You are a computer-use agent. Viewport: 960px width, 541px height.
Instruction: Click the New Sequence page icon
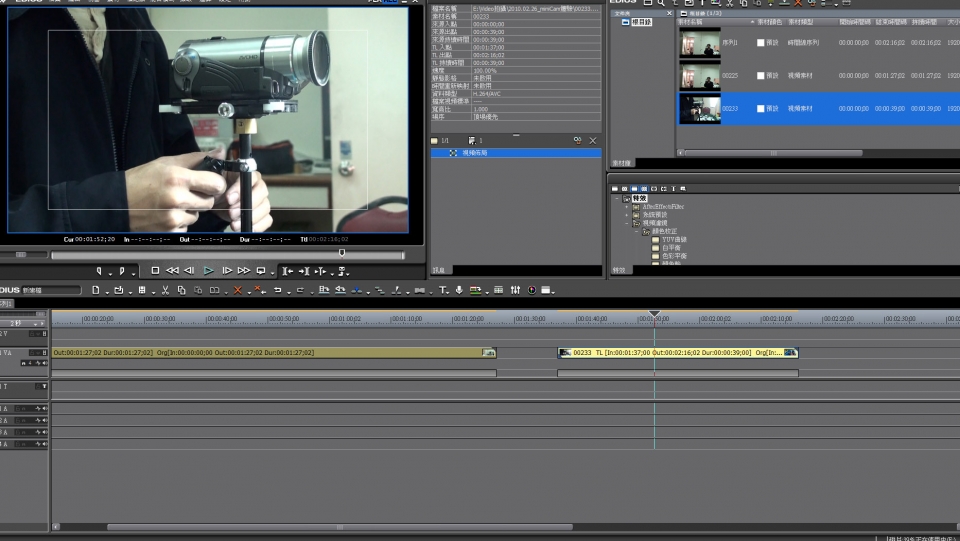(95, 290)
